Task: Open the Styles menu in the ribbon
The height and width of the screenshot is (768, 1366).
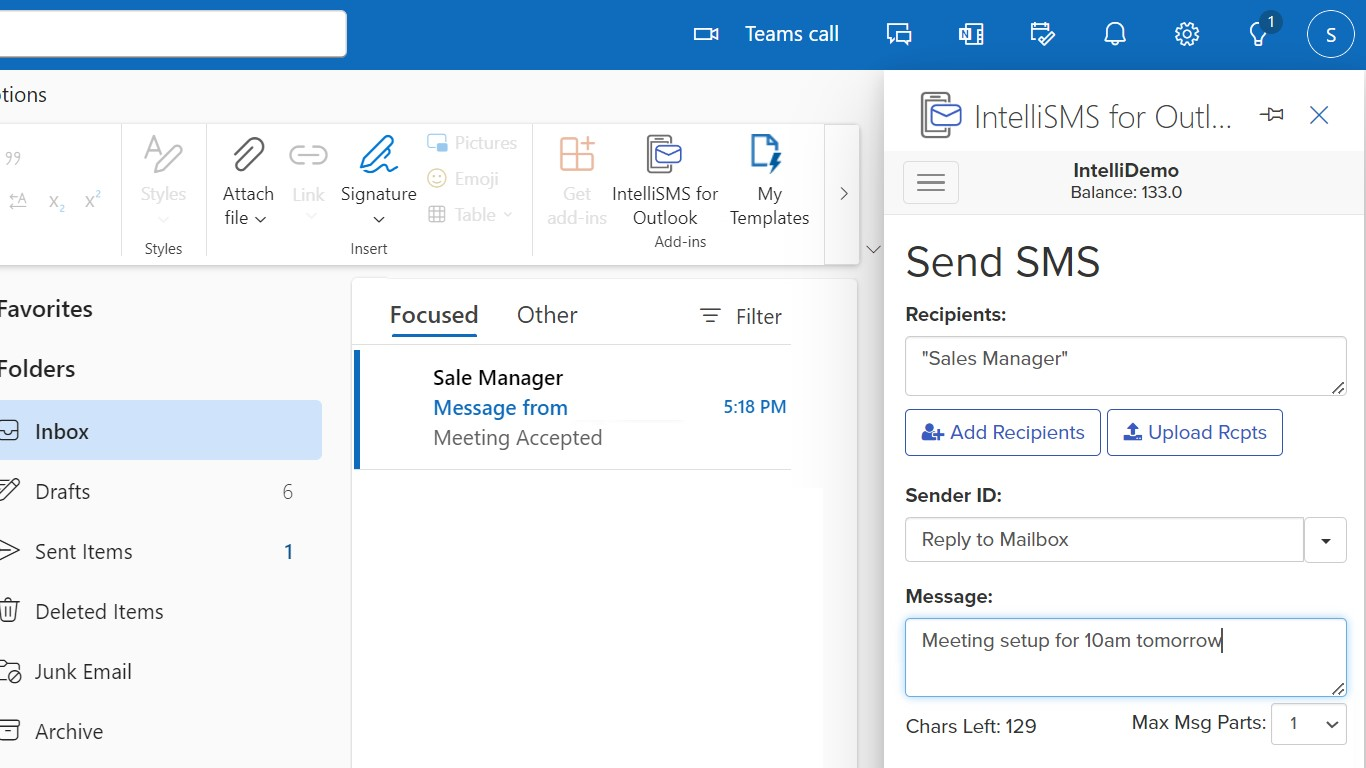Action: click(x=162, y=180)
